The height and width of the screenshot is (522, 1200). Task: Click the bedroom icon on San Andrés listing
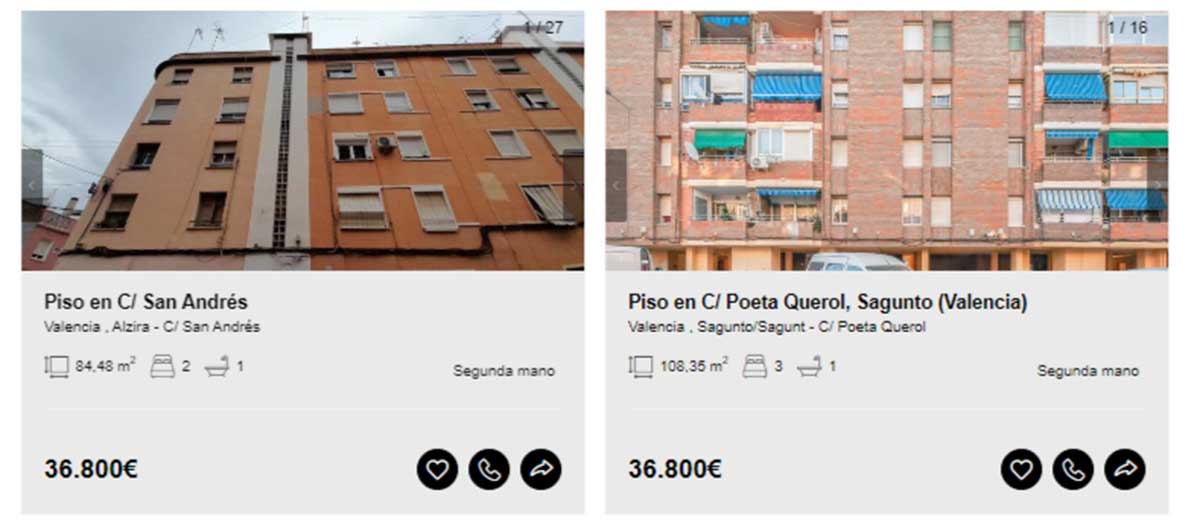coord(162,367)
